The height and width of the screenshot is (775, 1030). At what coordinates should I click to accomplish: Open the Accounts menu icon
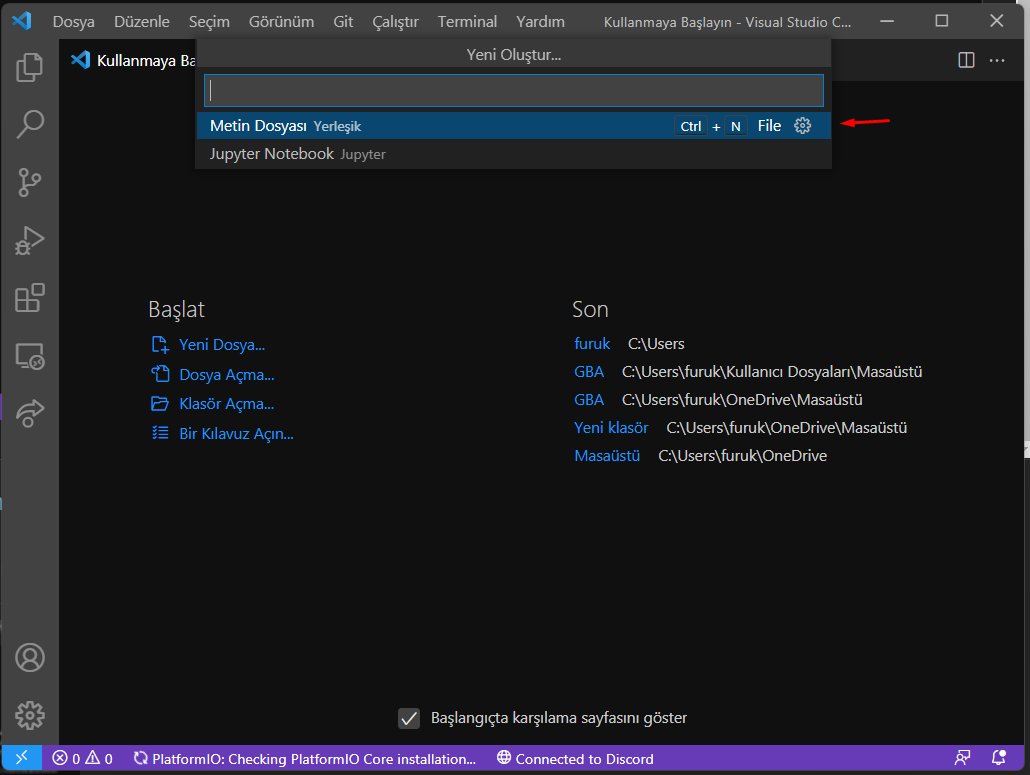30,657
